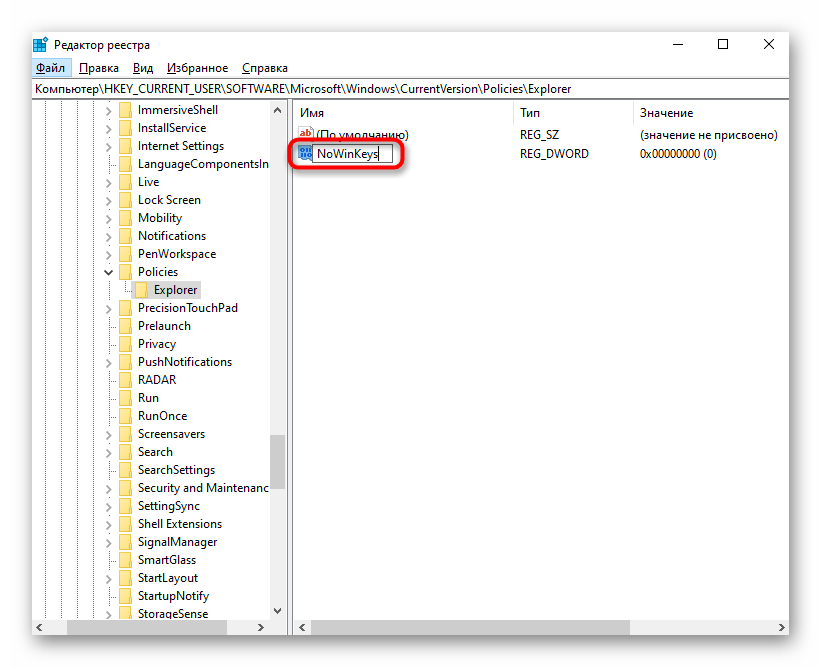
Task: Expand the ImmersiveShell tree node
Action: pos(108,110)
